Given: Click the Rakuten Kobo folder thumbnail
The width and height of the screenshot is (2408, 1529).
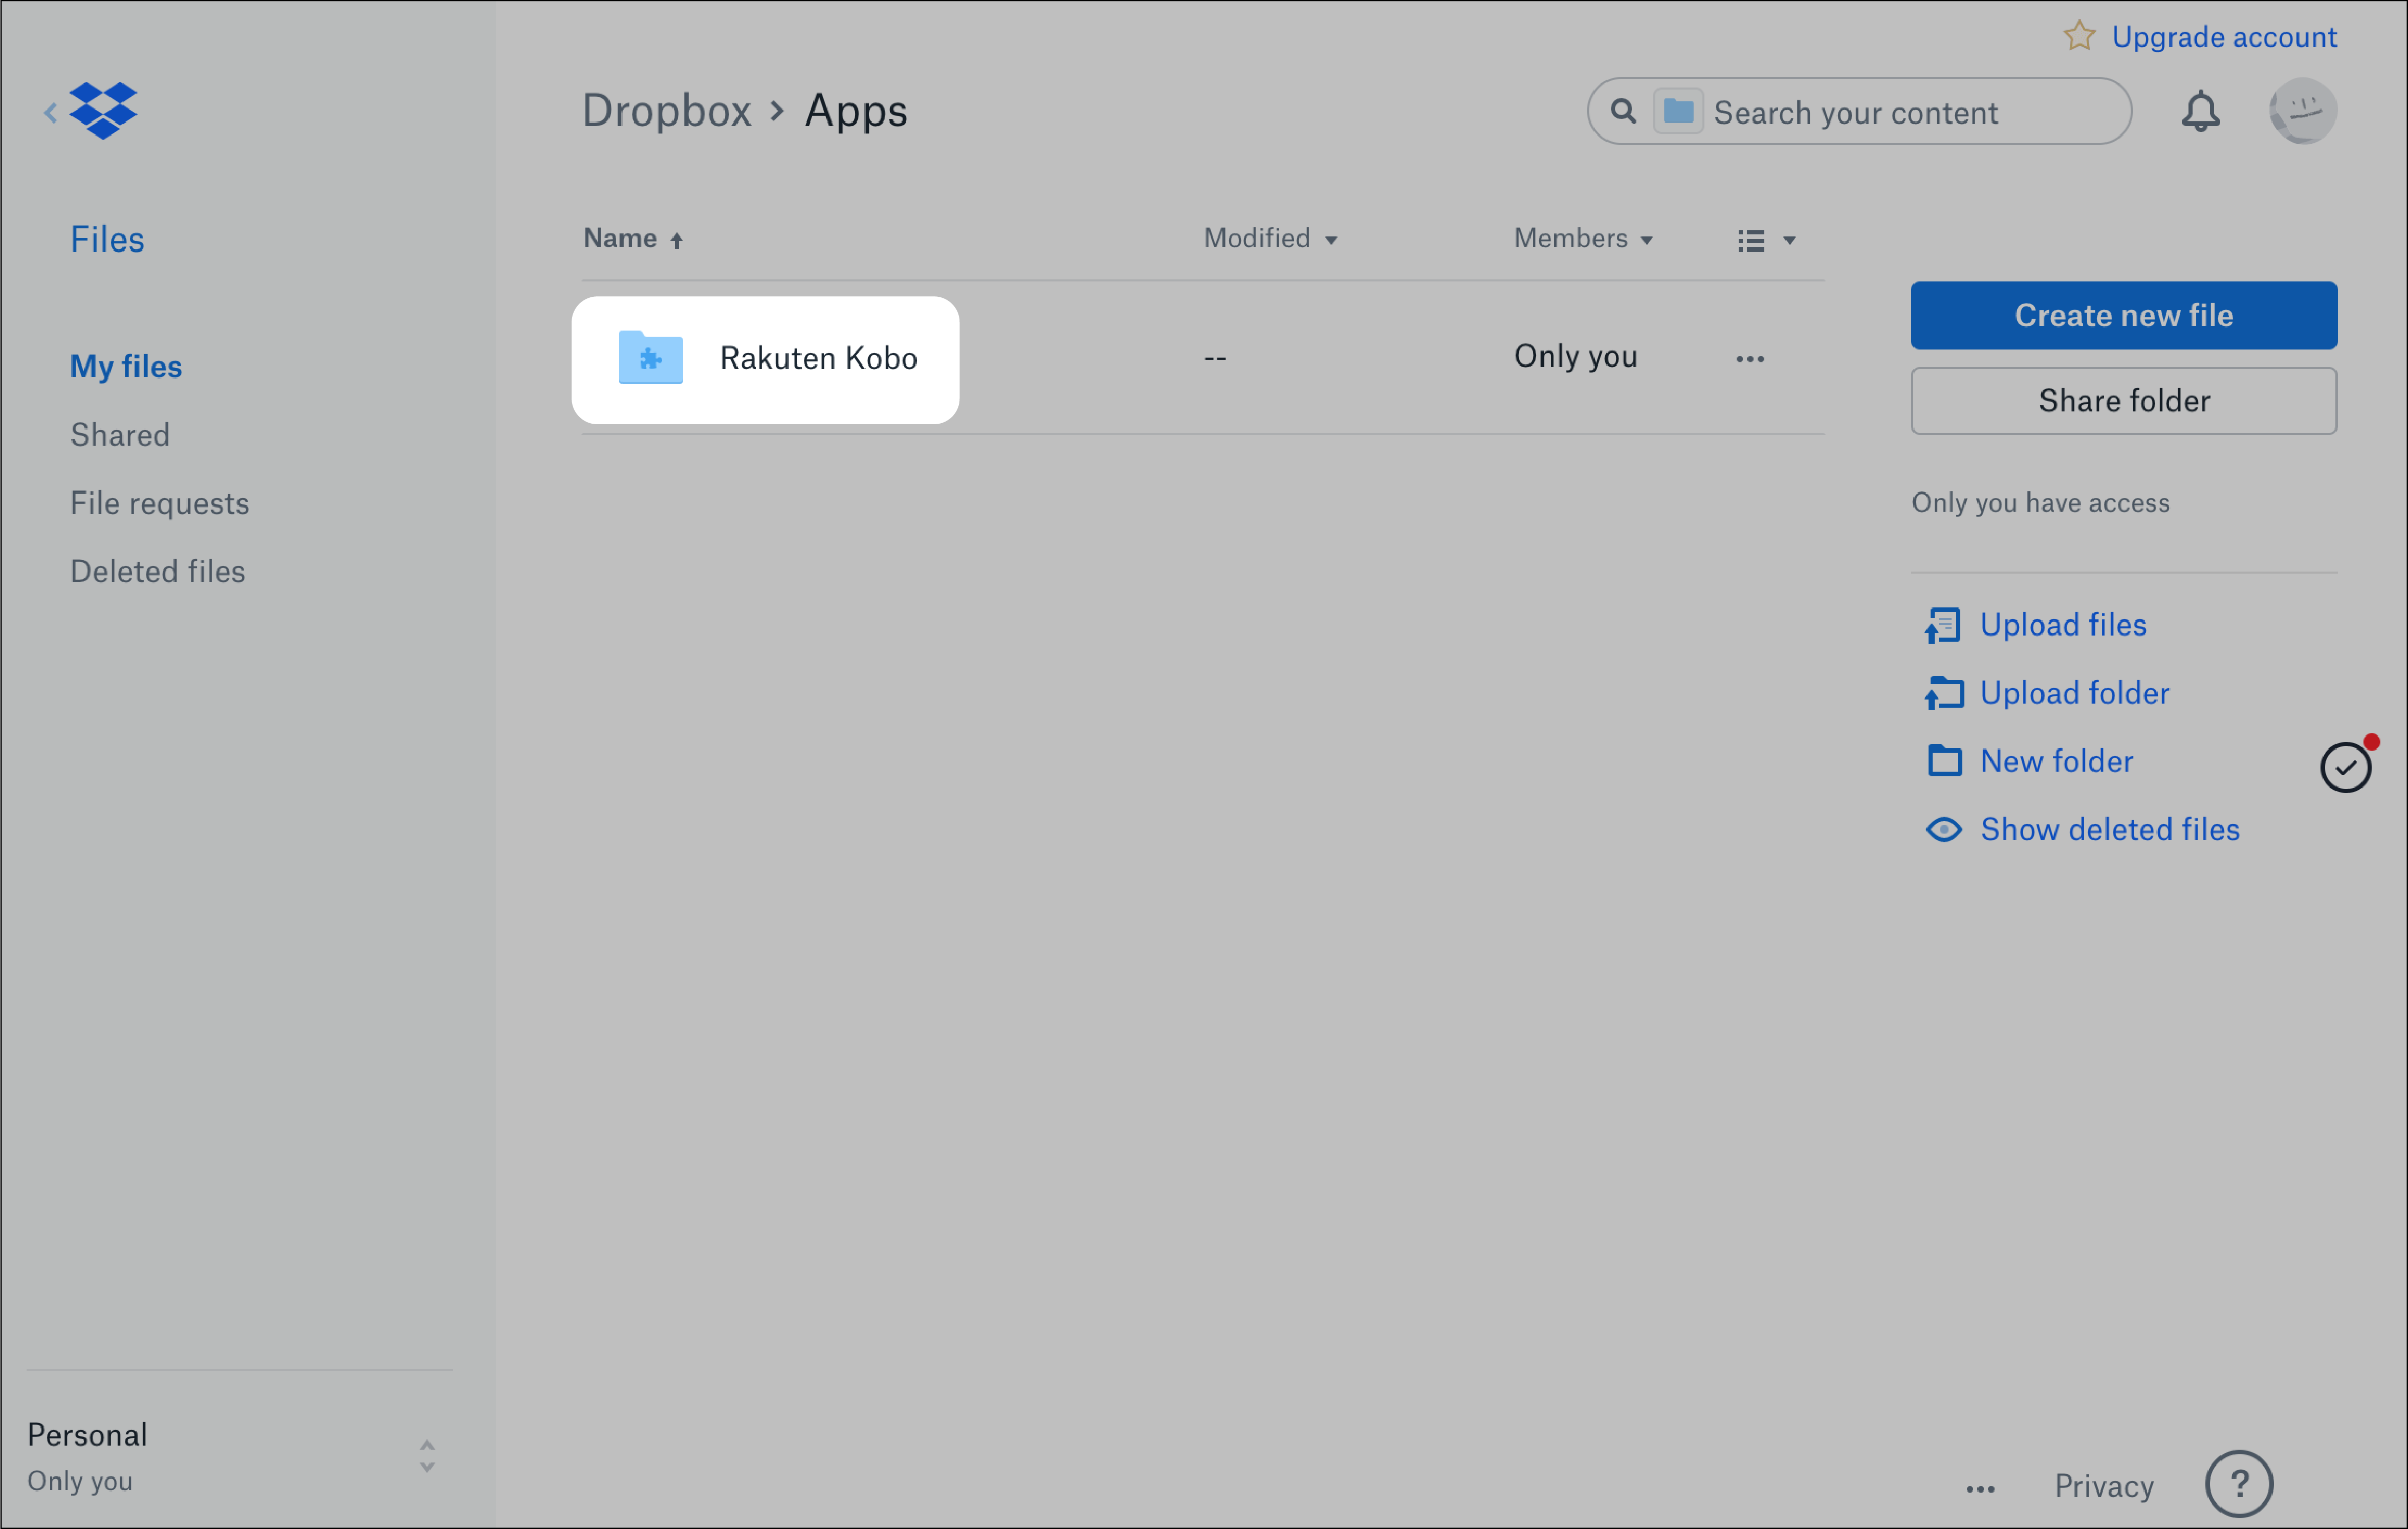Looking at the screenshot, I should click(649, 358).
